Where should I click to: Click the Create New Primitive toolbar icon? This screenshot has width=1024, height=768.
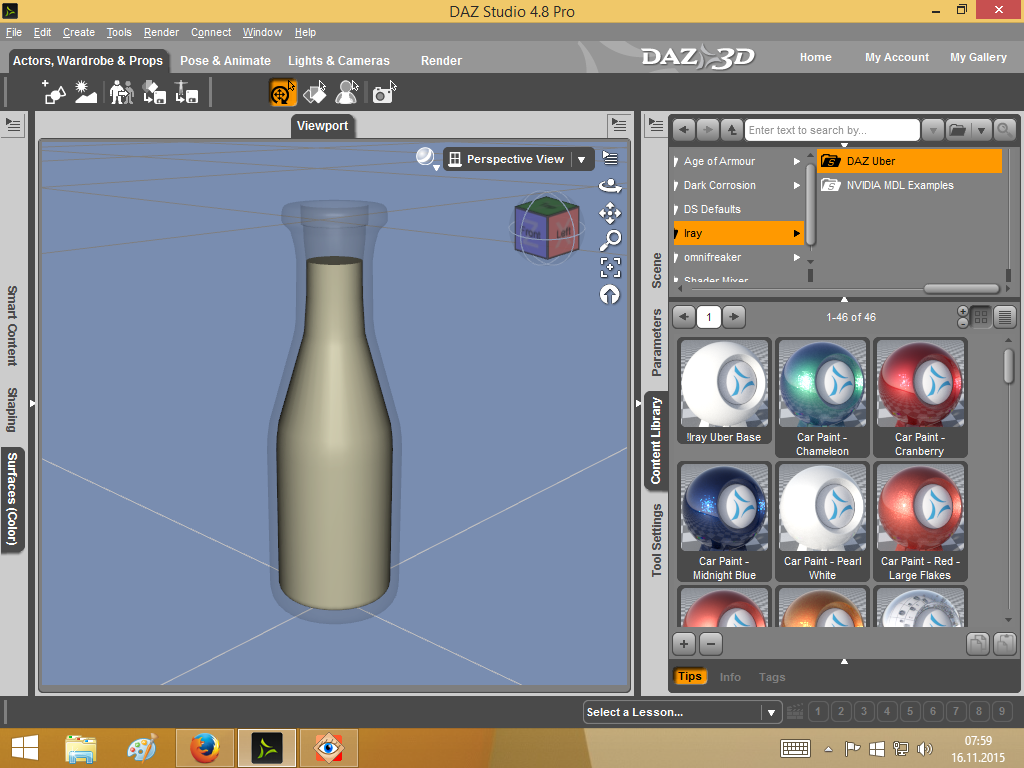tap(54, 92)
